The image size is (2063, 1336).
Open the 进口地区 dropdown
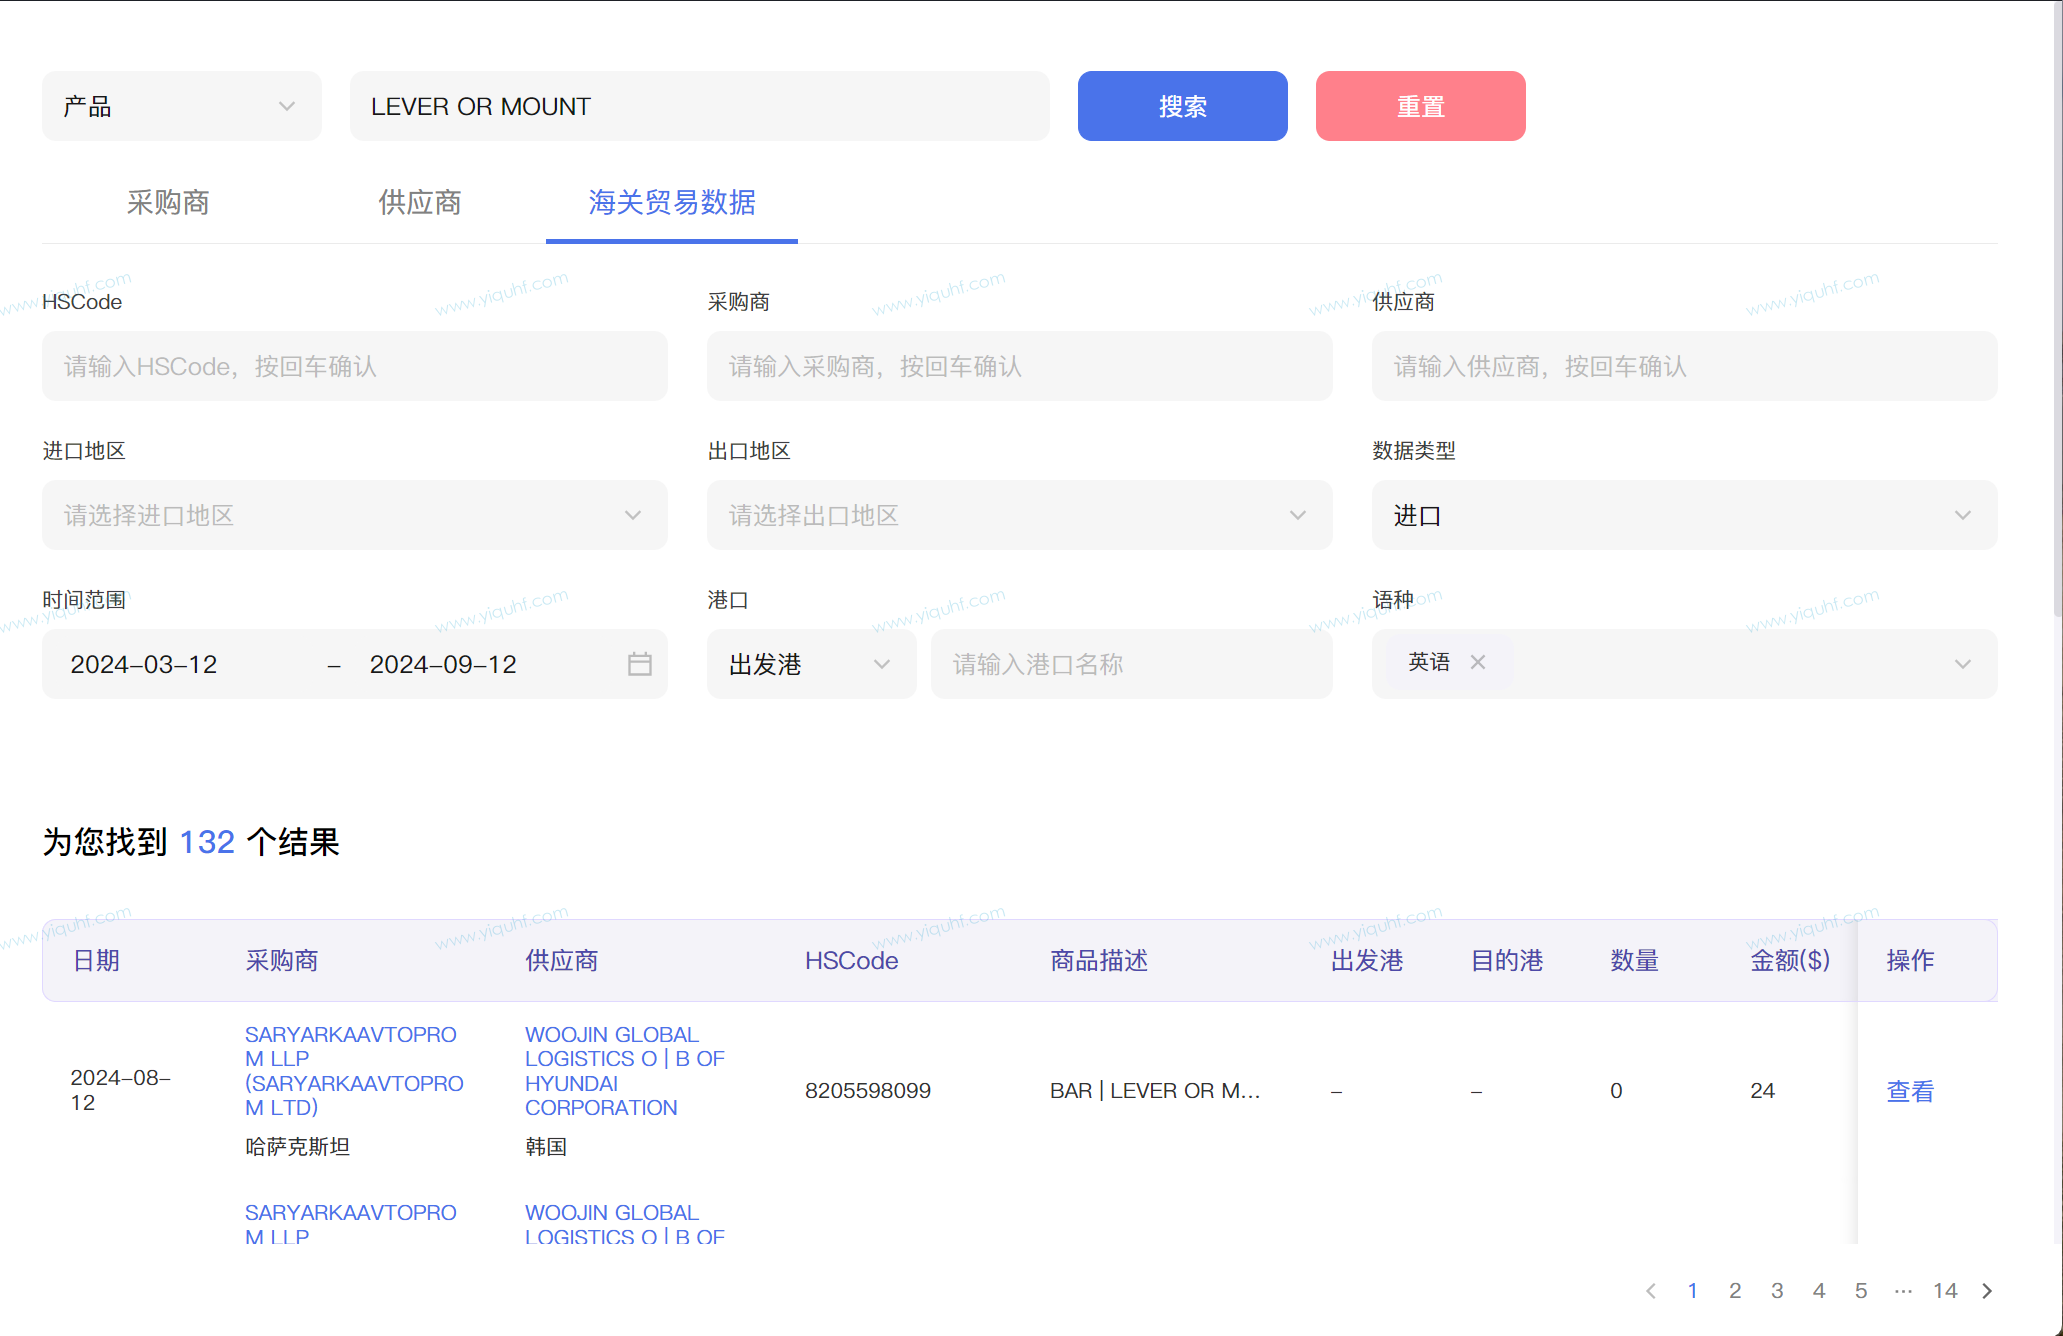point(354,515)
